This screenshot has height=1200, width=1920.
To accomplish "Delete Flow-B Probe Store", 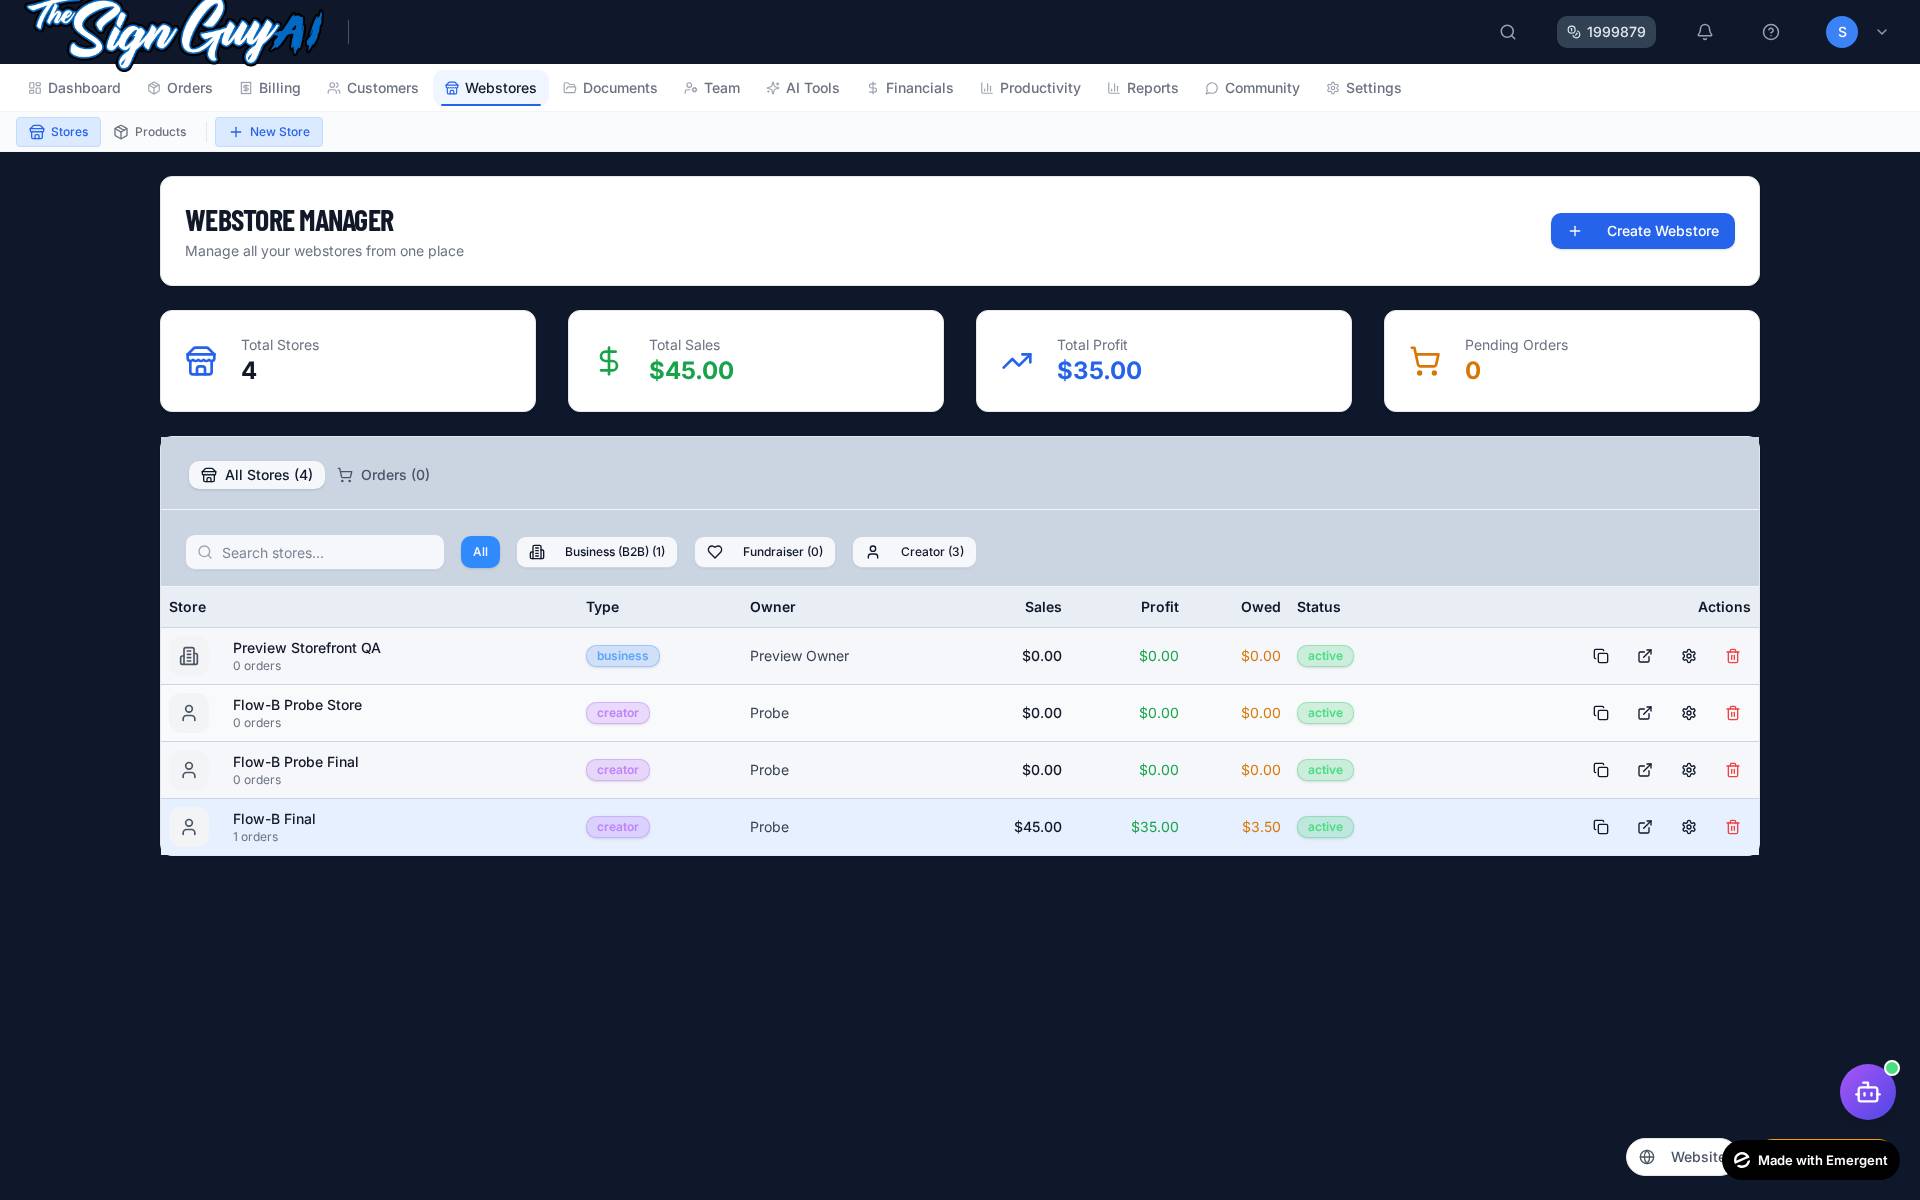I will coord(1733,713).
